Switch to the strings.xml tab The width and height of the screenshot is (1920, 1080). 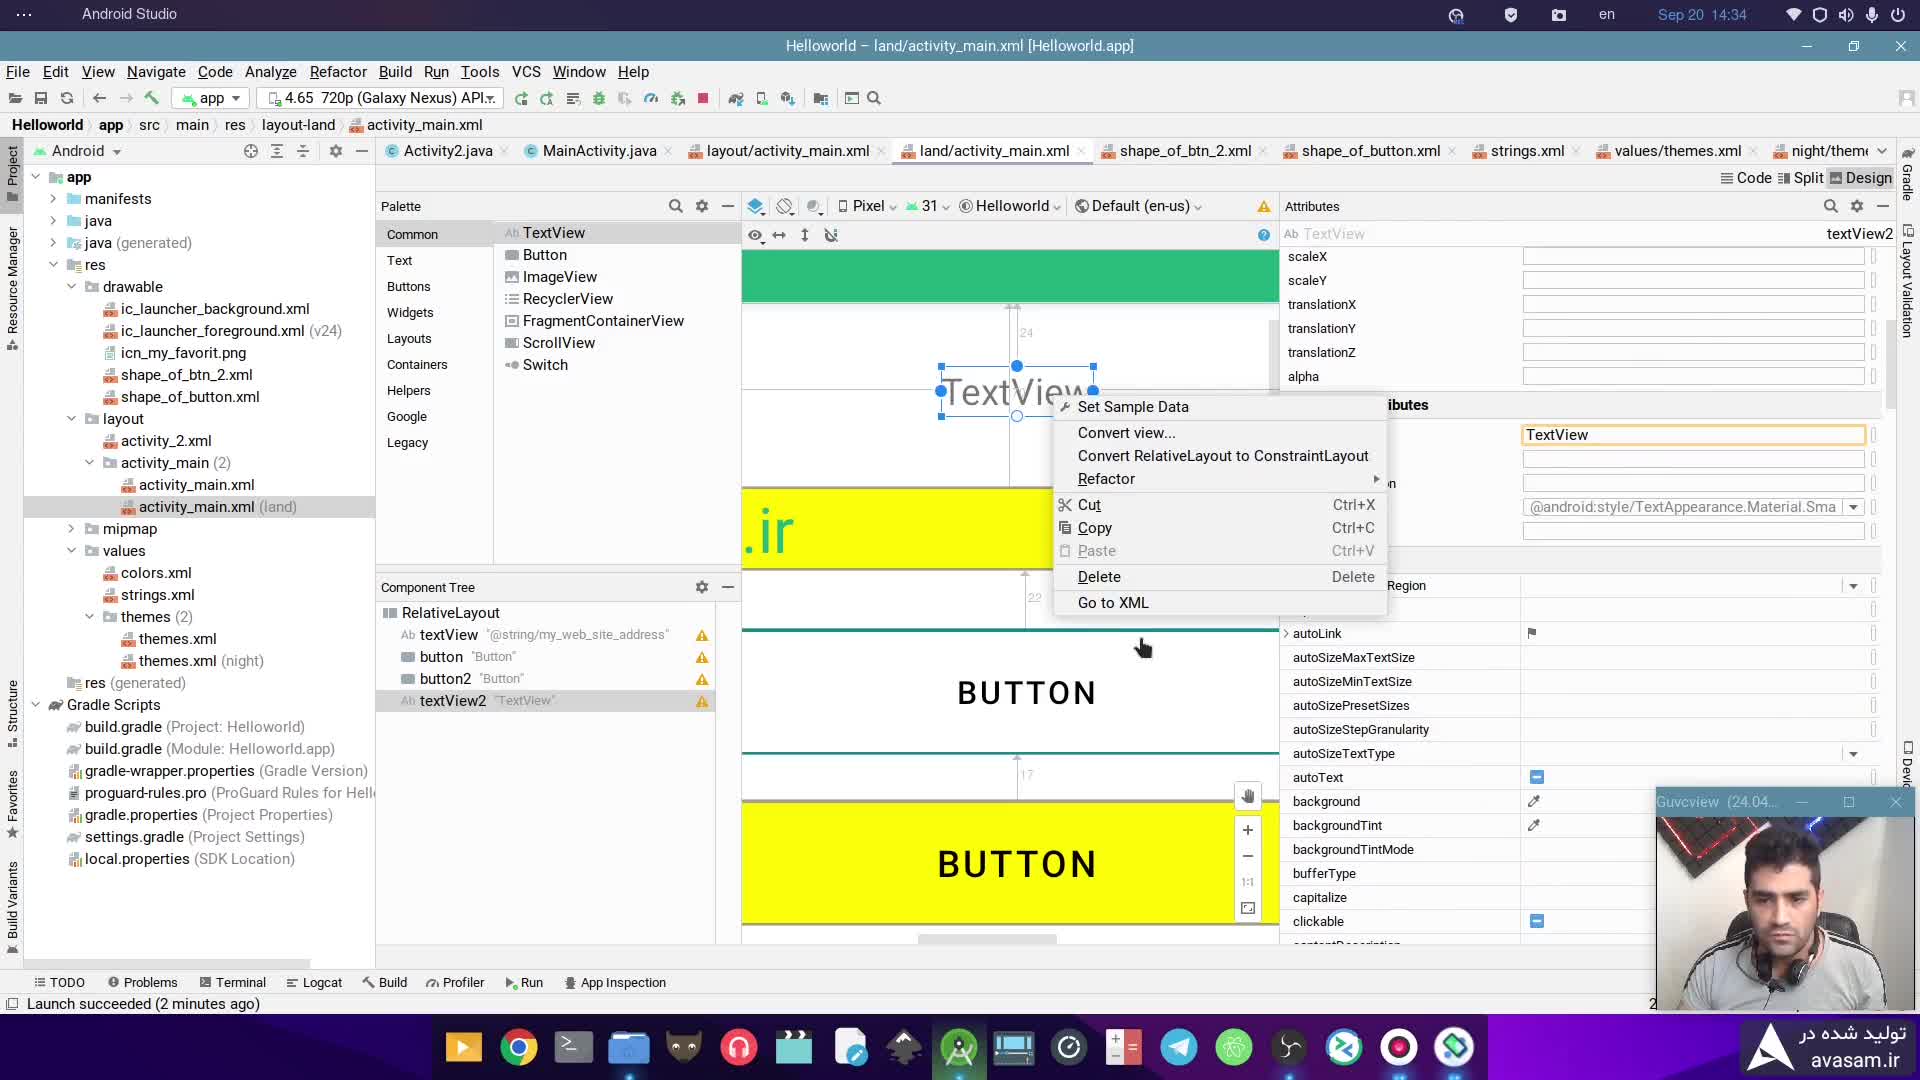1526,151
